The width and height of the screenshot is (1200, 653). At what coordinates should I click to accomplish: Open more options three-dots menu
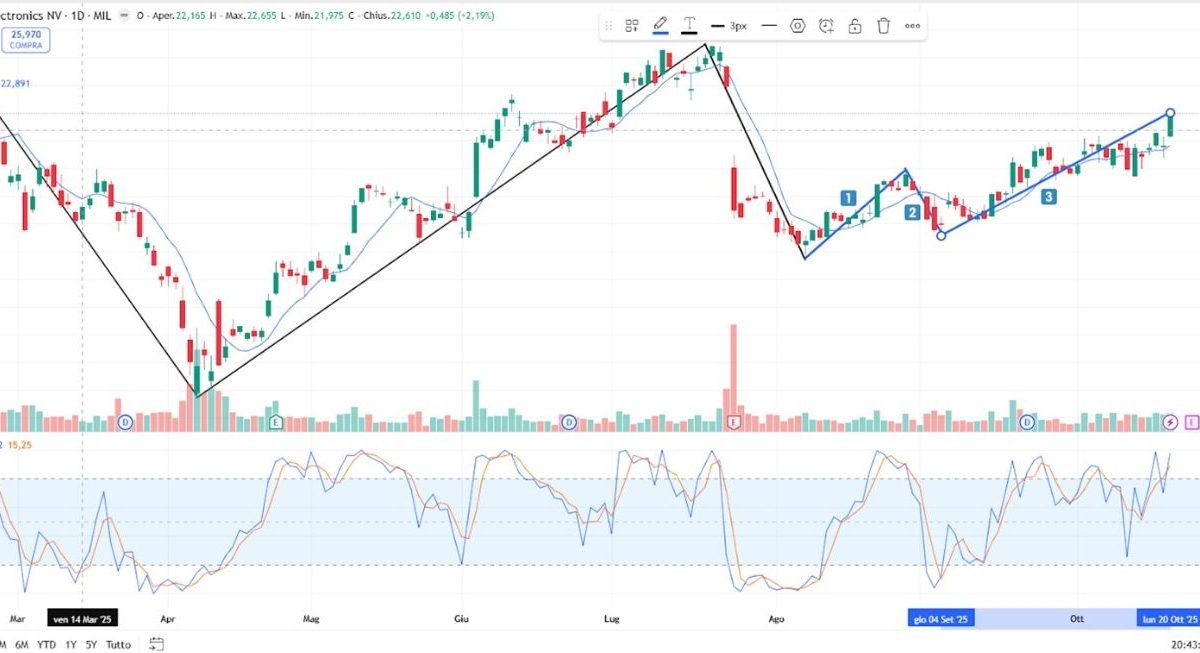tap(912, 26)
